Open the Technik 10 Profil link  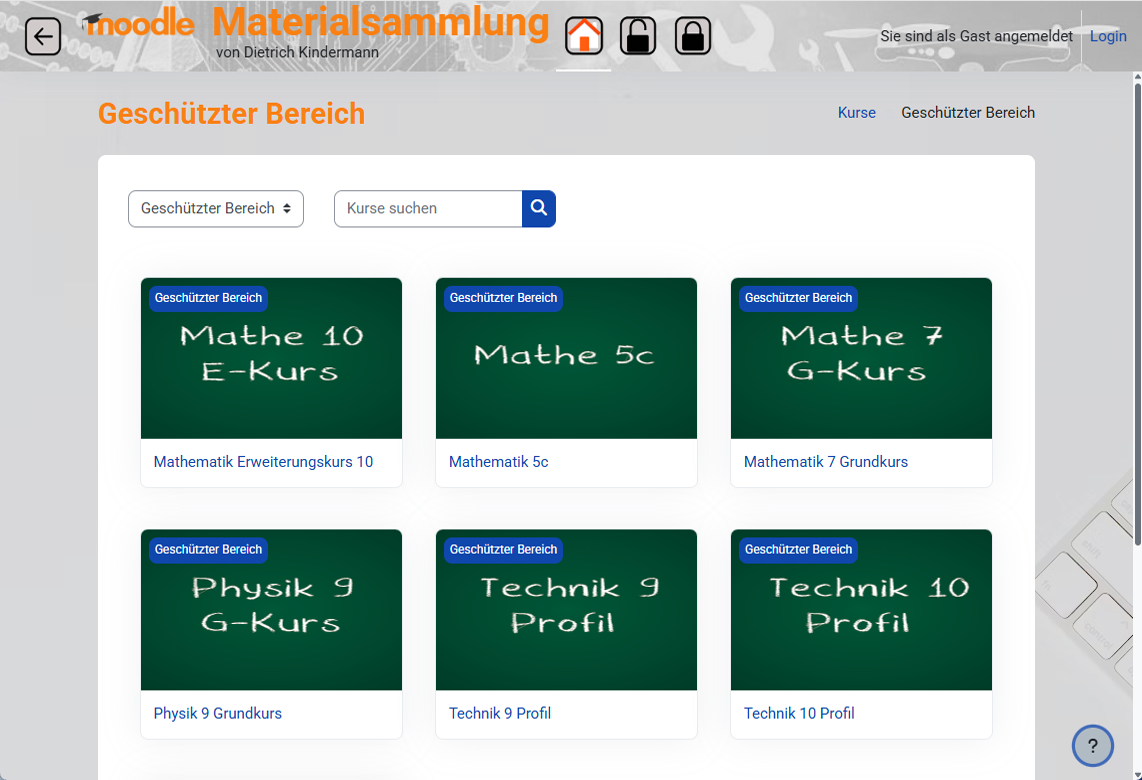799,713
